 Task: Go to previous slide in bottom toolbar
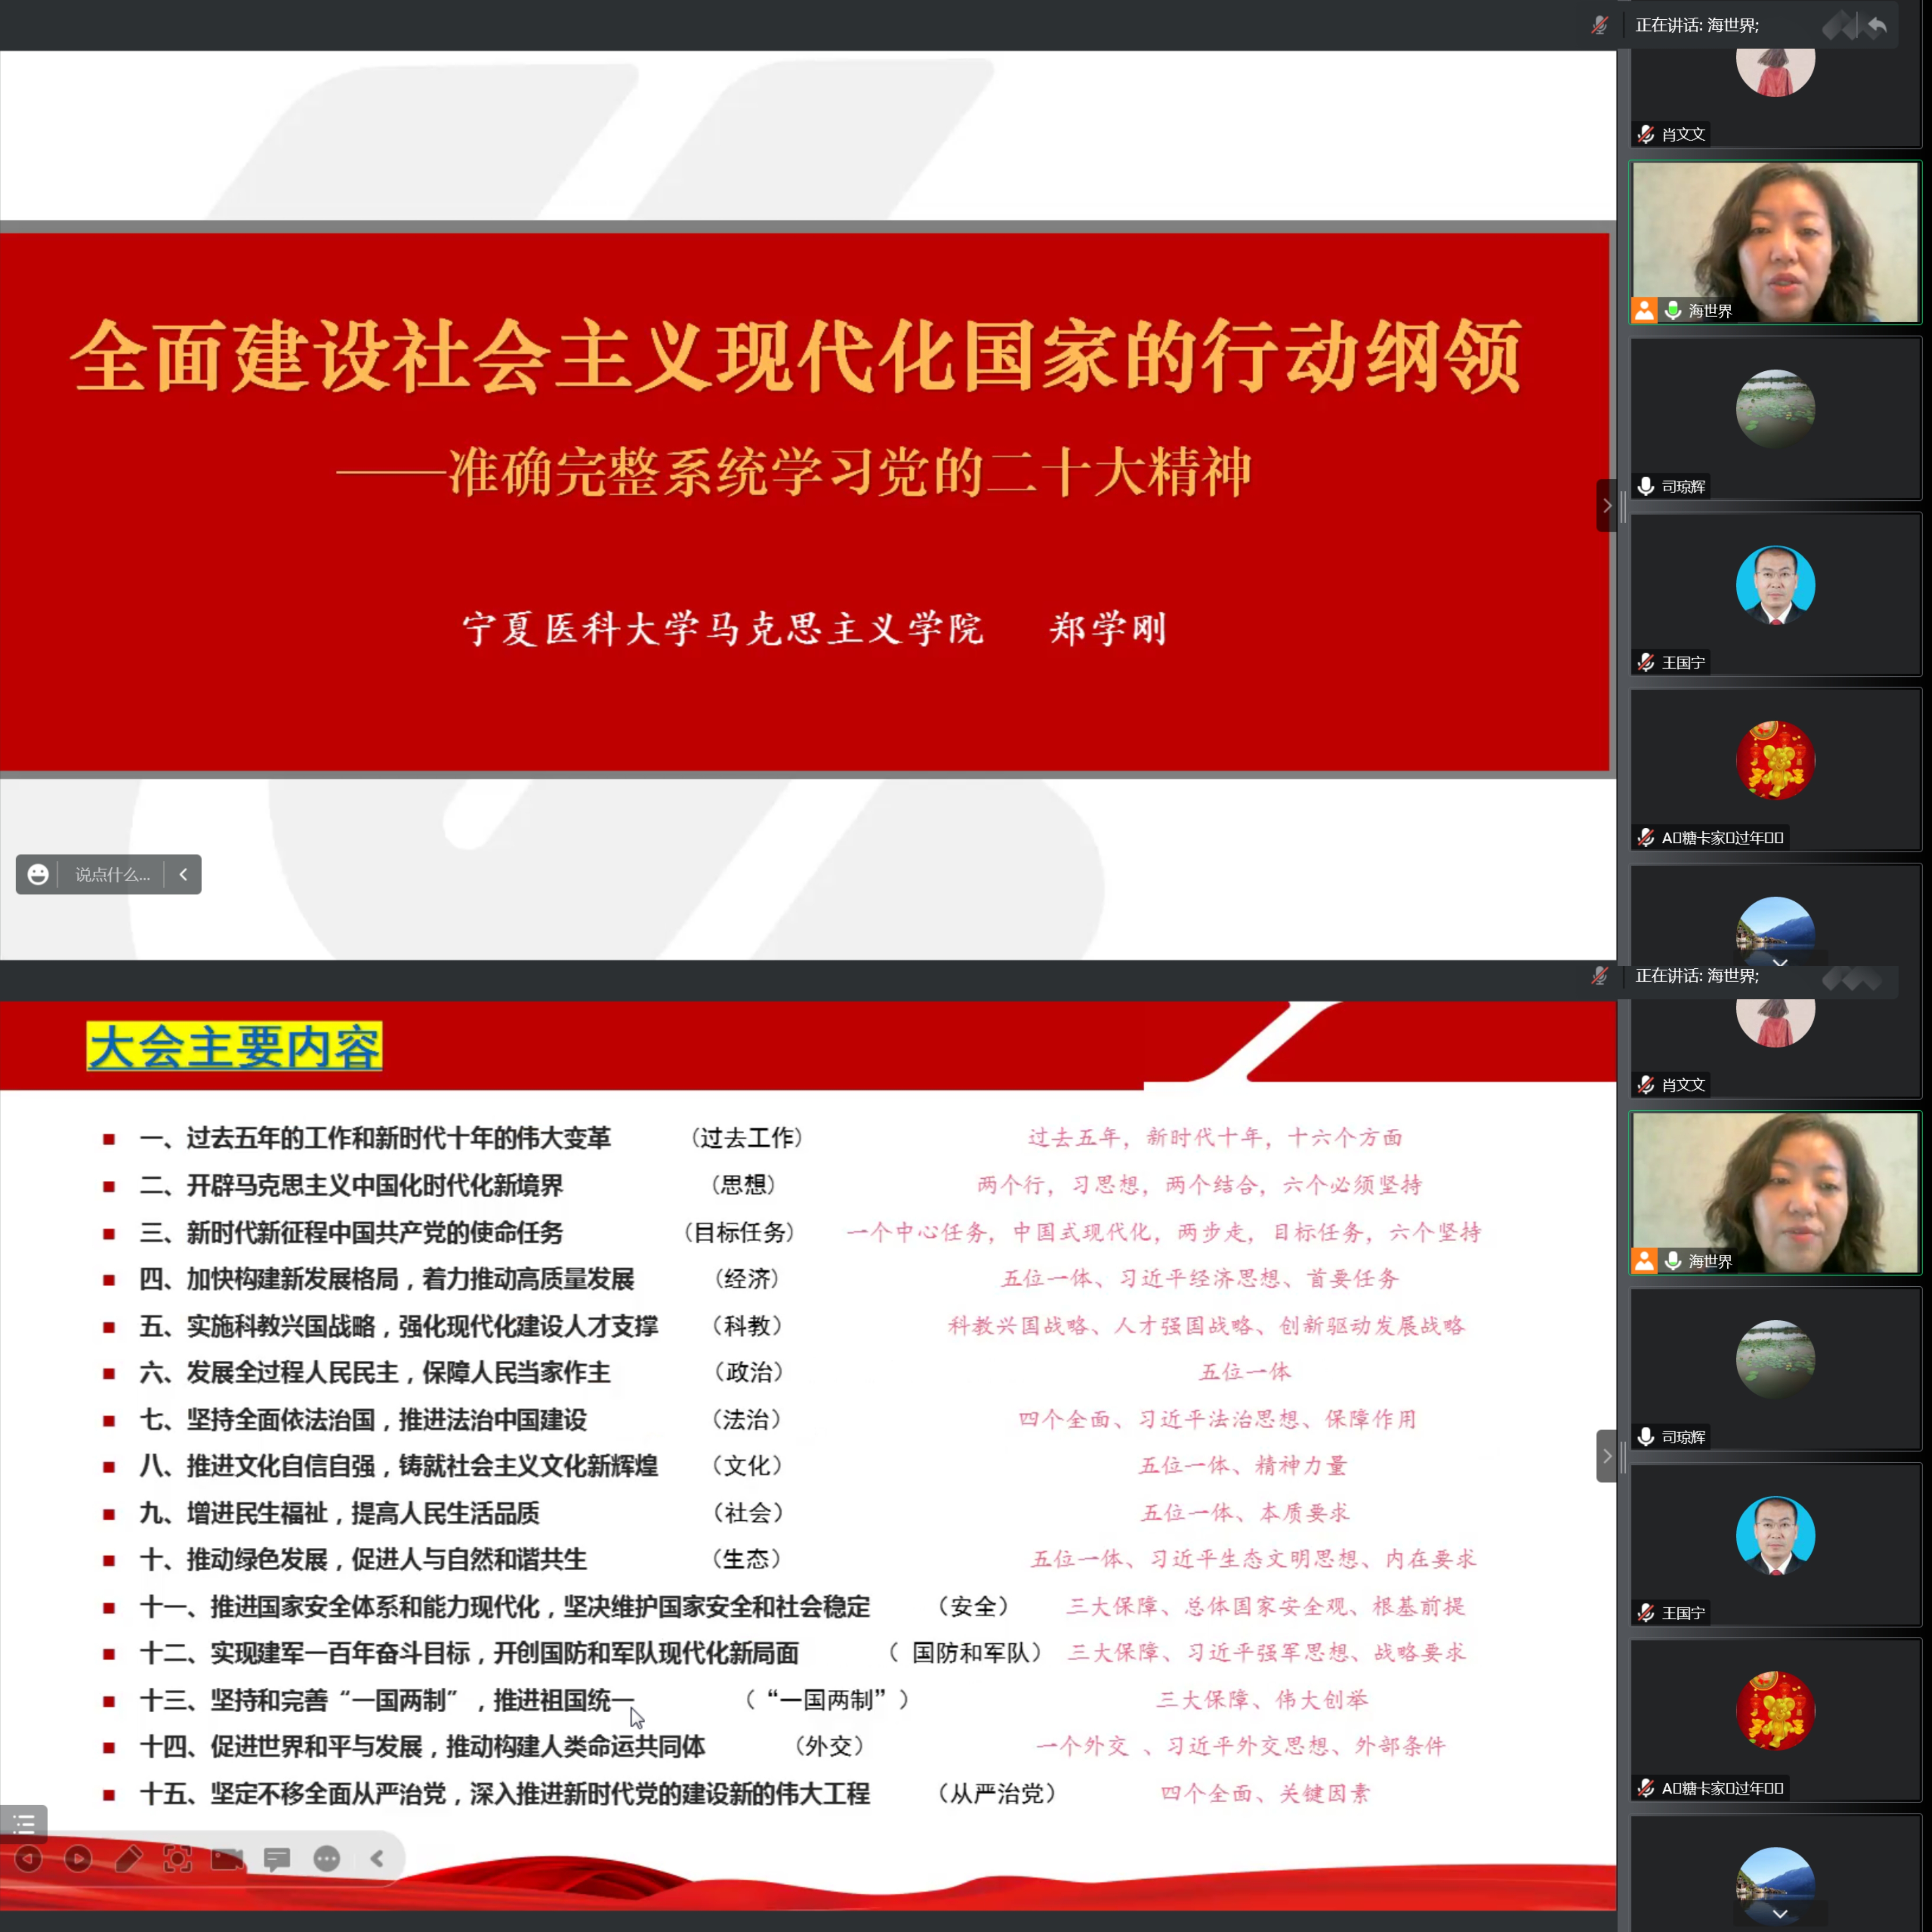point(28,1859)
